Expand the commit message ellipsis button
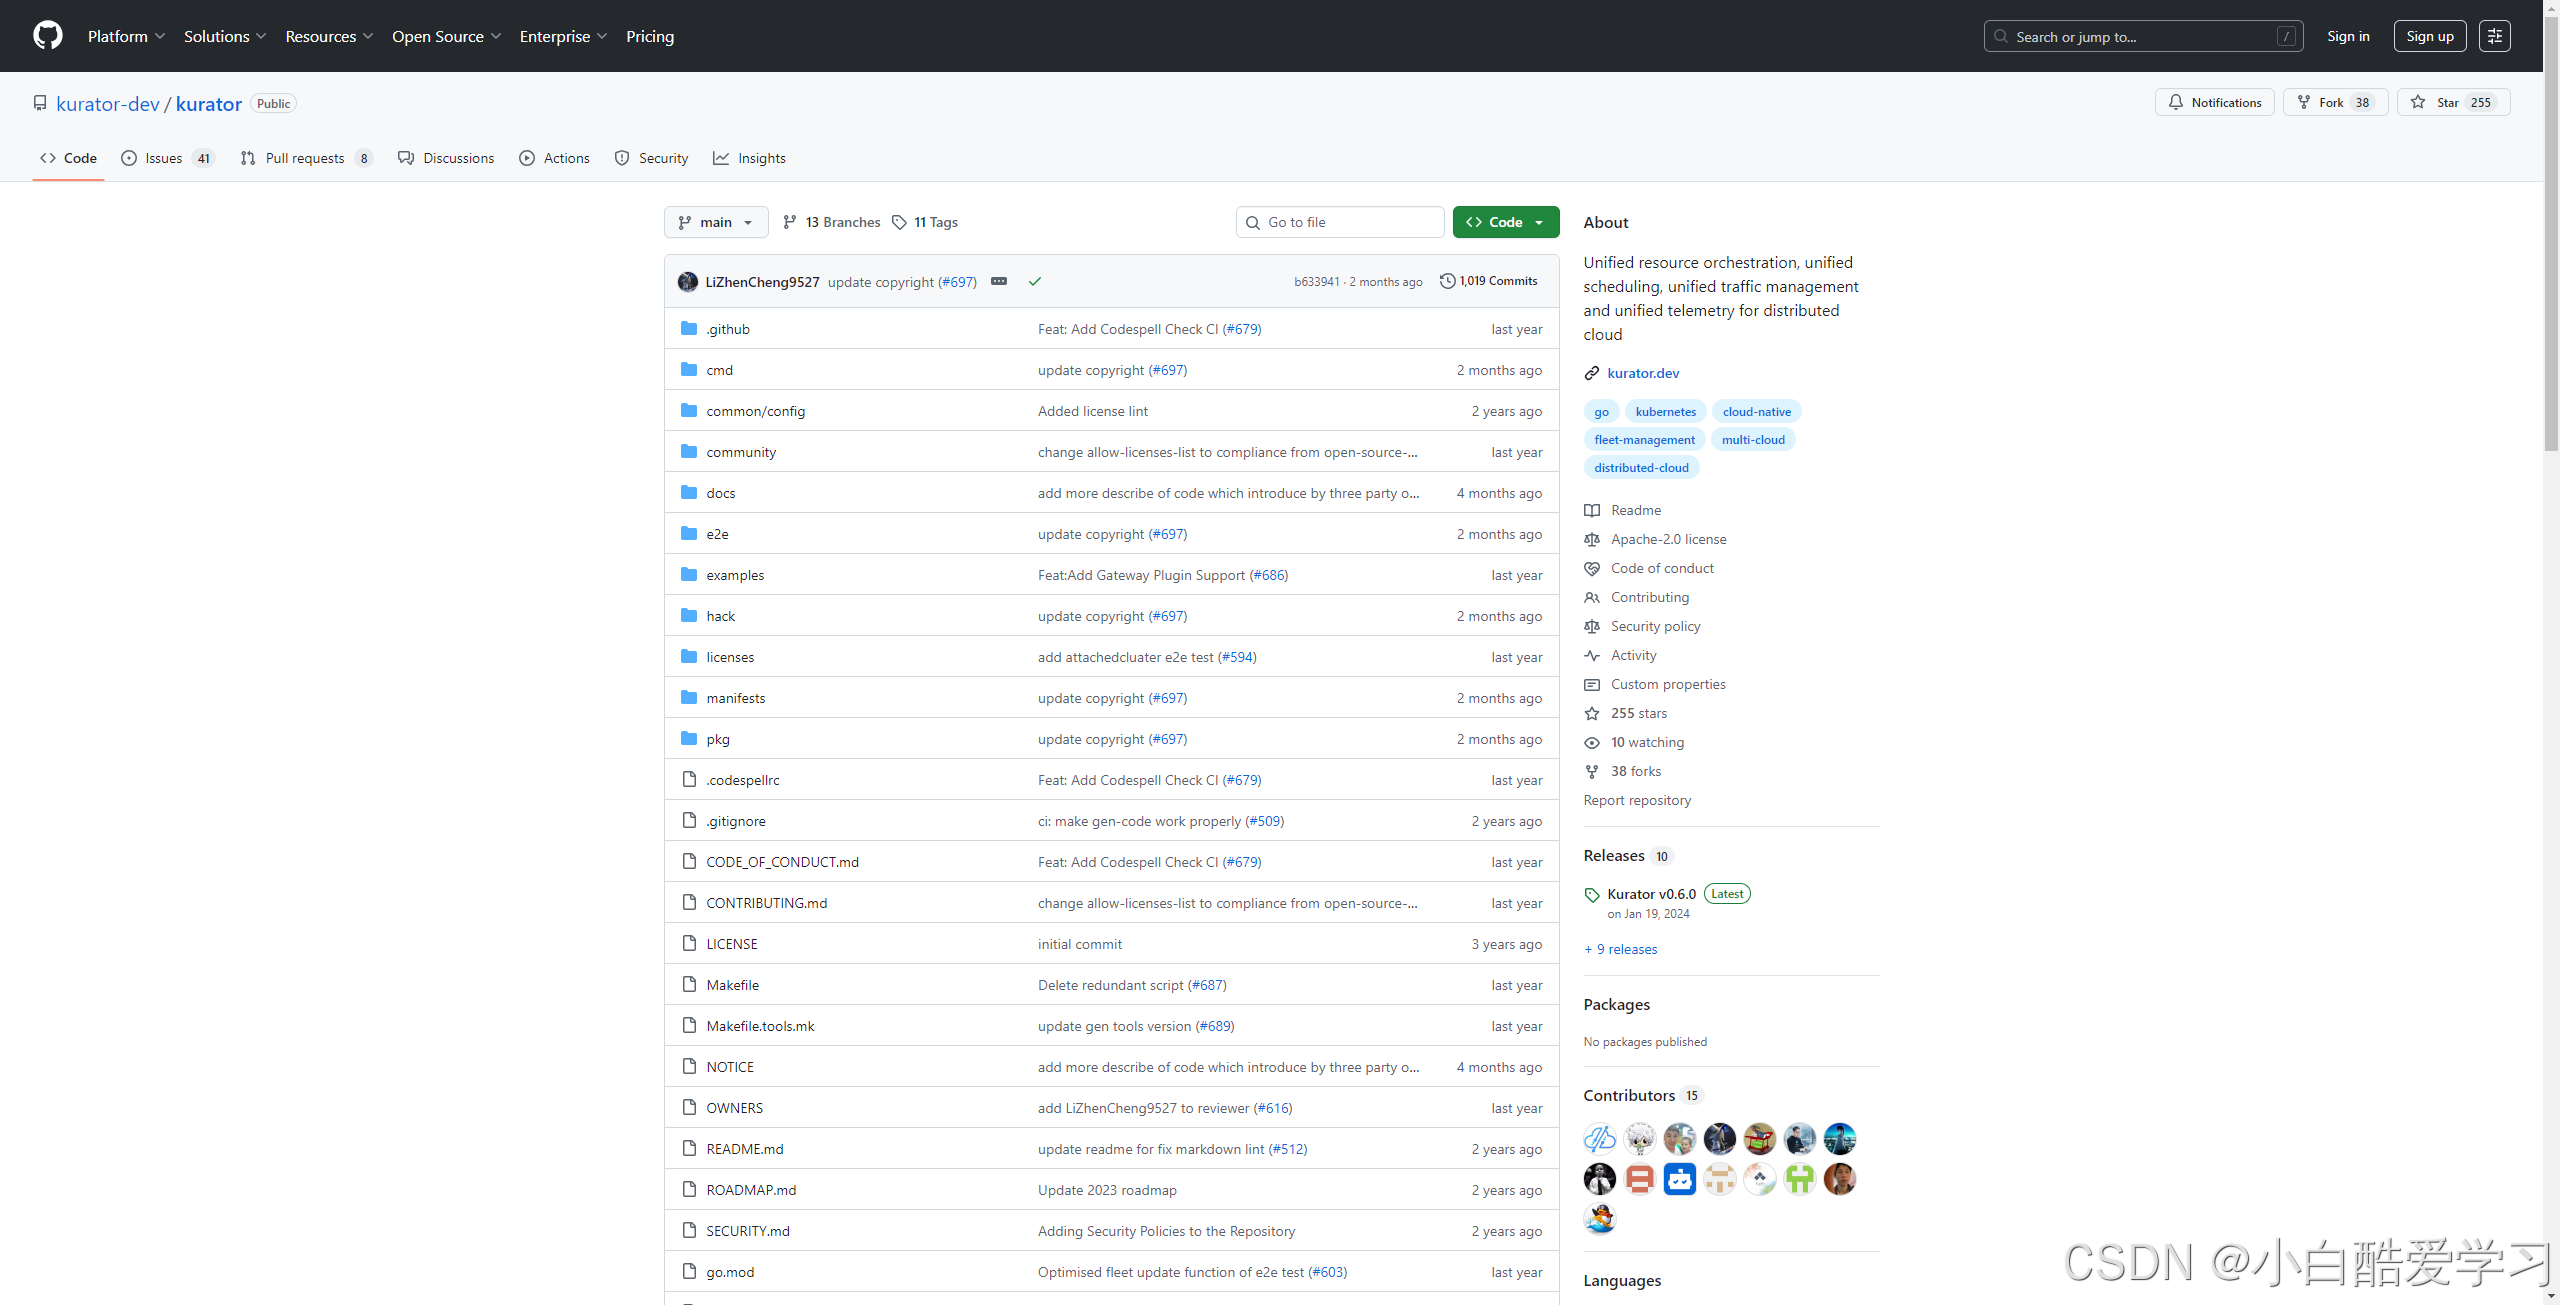Viewport: 2560px width, 1305px height. coord(998,282)
